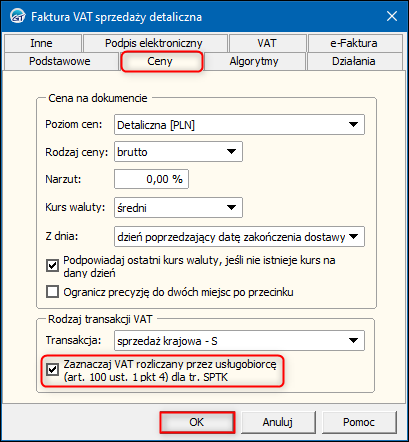The height and width of the screenshot is (442, 409).
Task: Open the Algorytmy tab
Action: (x=254, y=61)
